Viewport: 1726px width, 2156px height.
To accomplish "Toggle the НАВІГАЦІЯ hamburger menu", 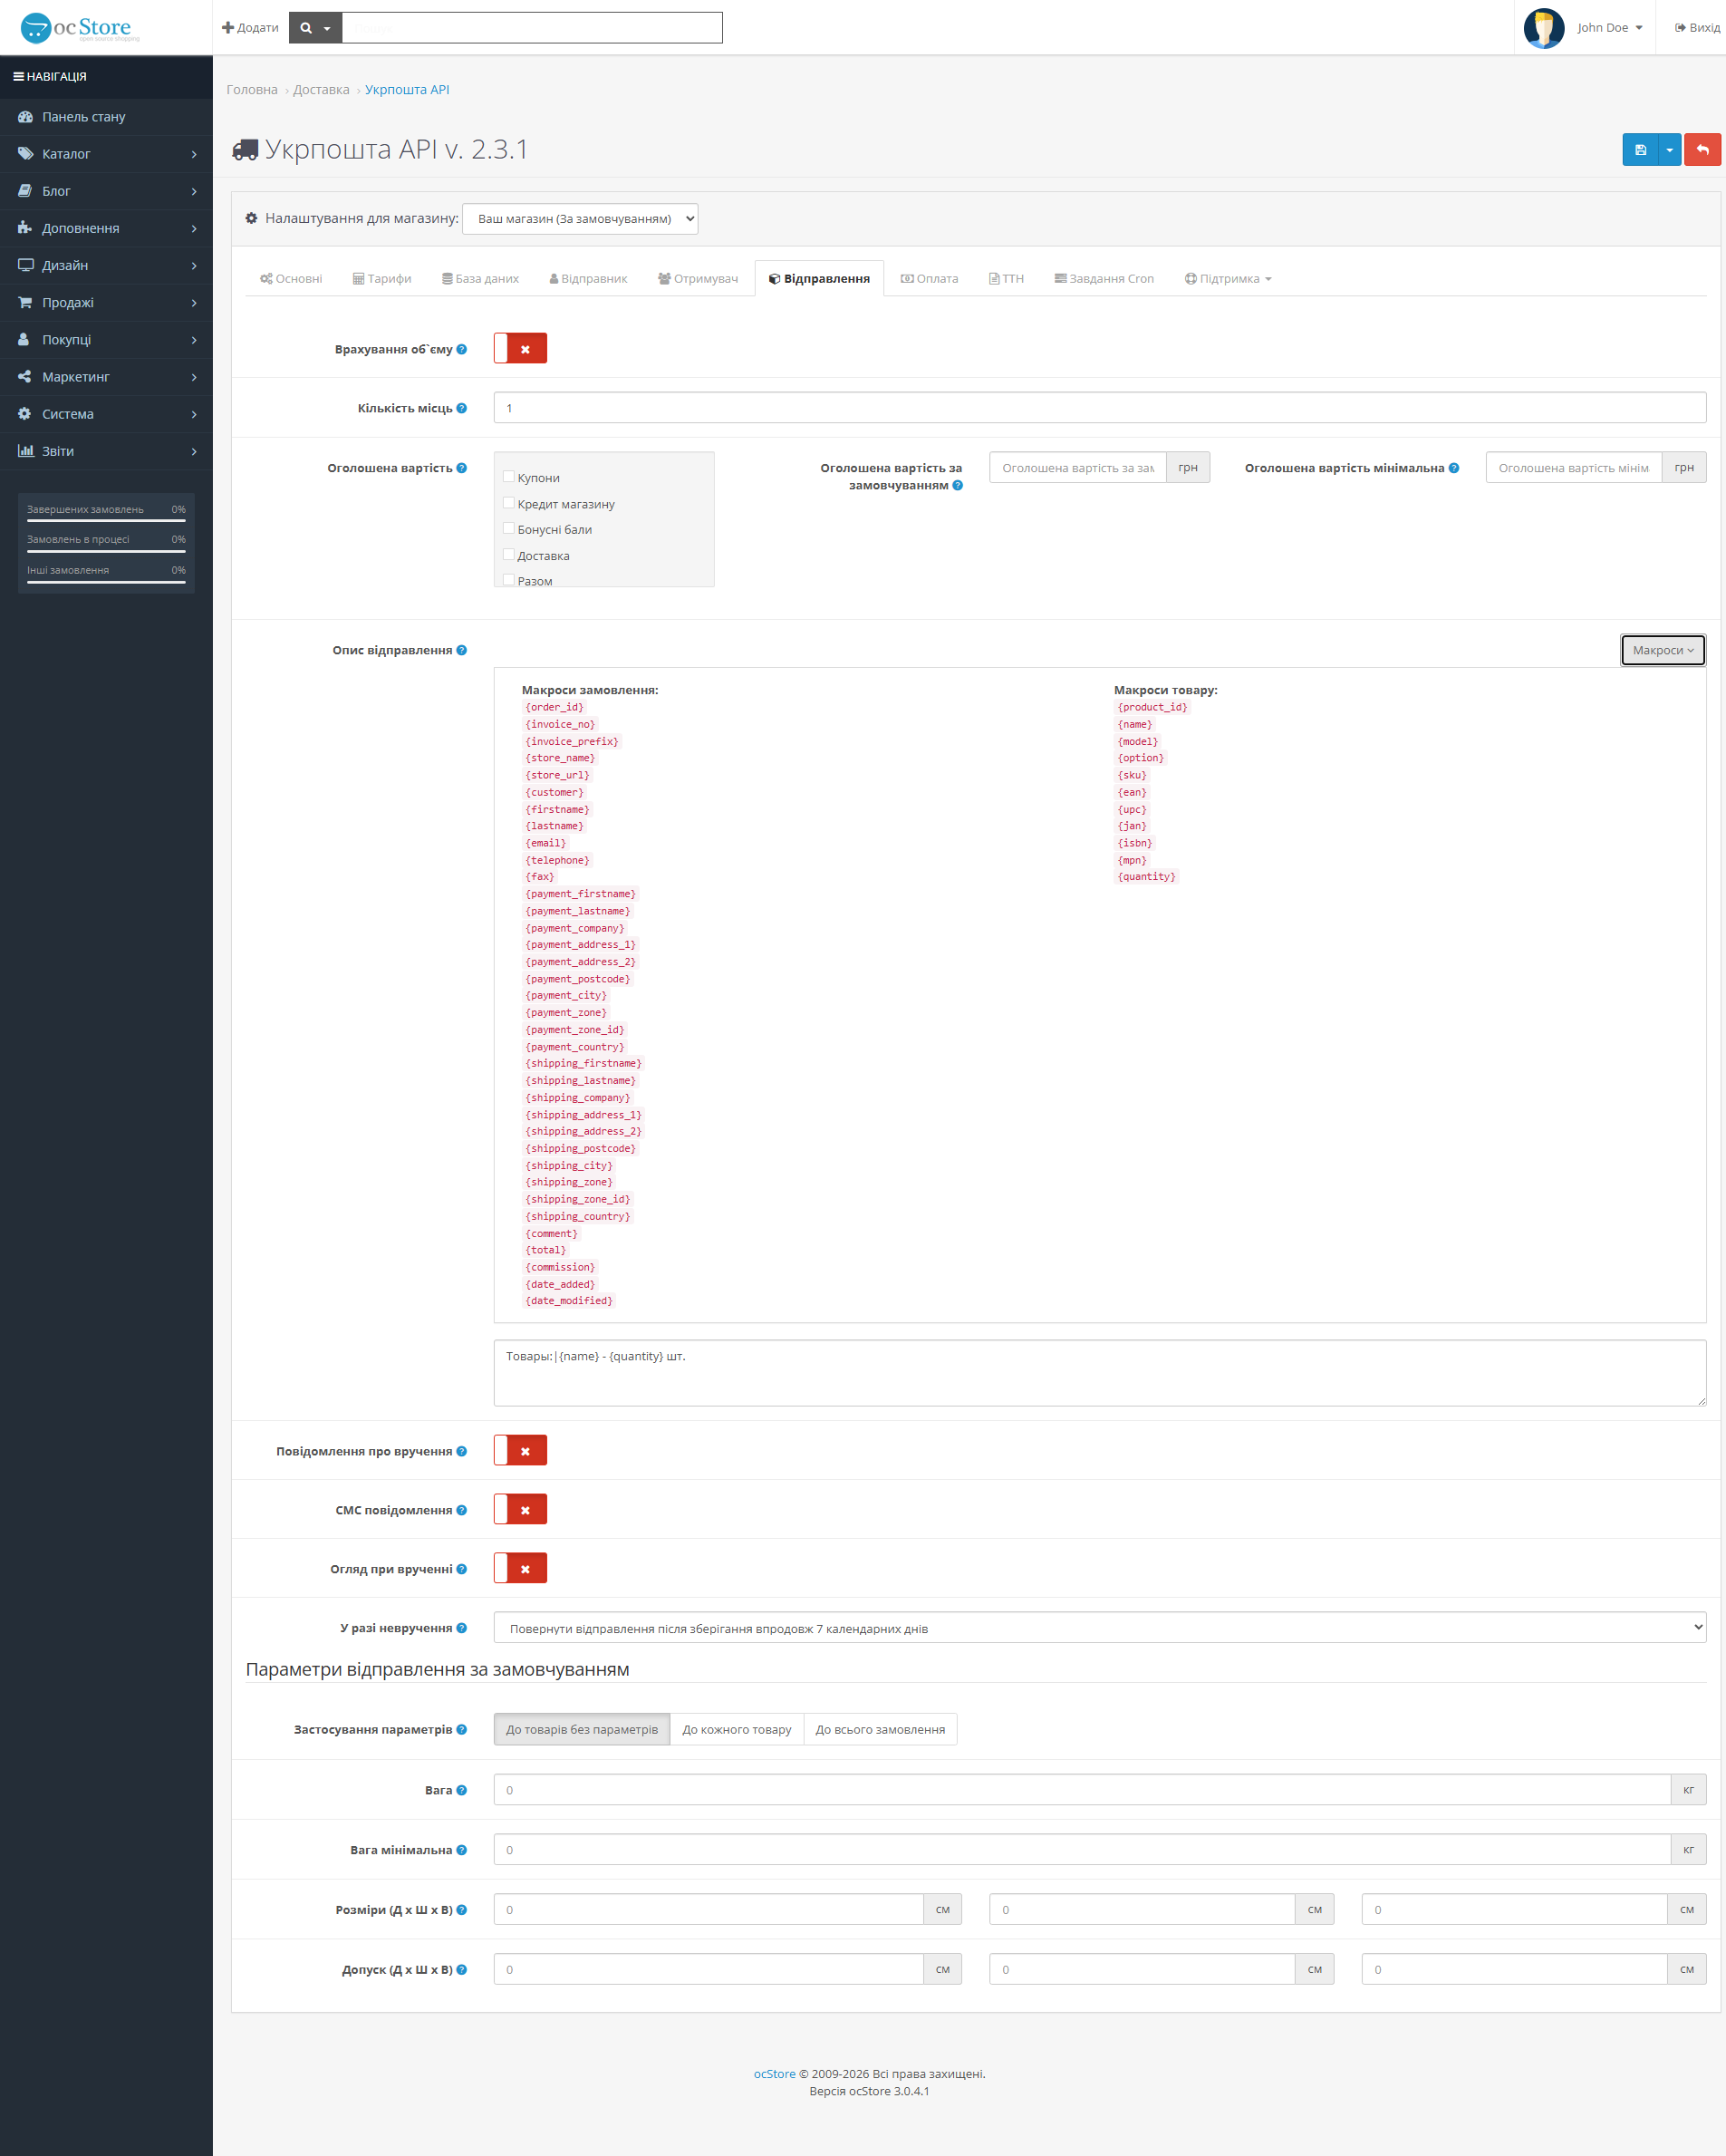I will point(50,76).
